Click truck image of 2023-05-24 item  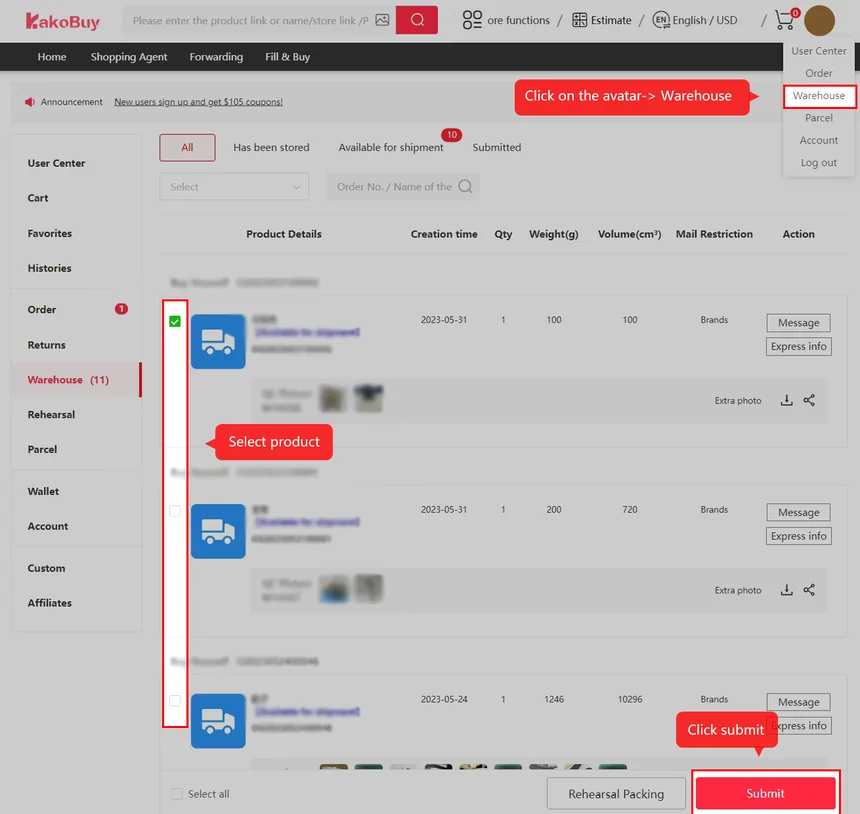[218, 721]
